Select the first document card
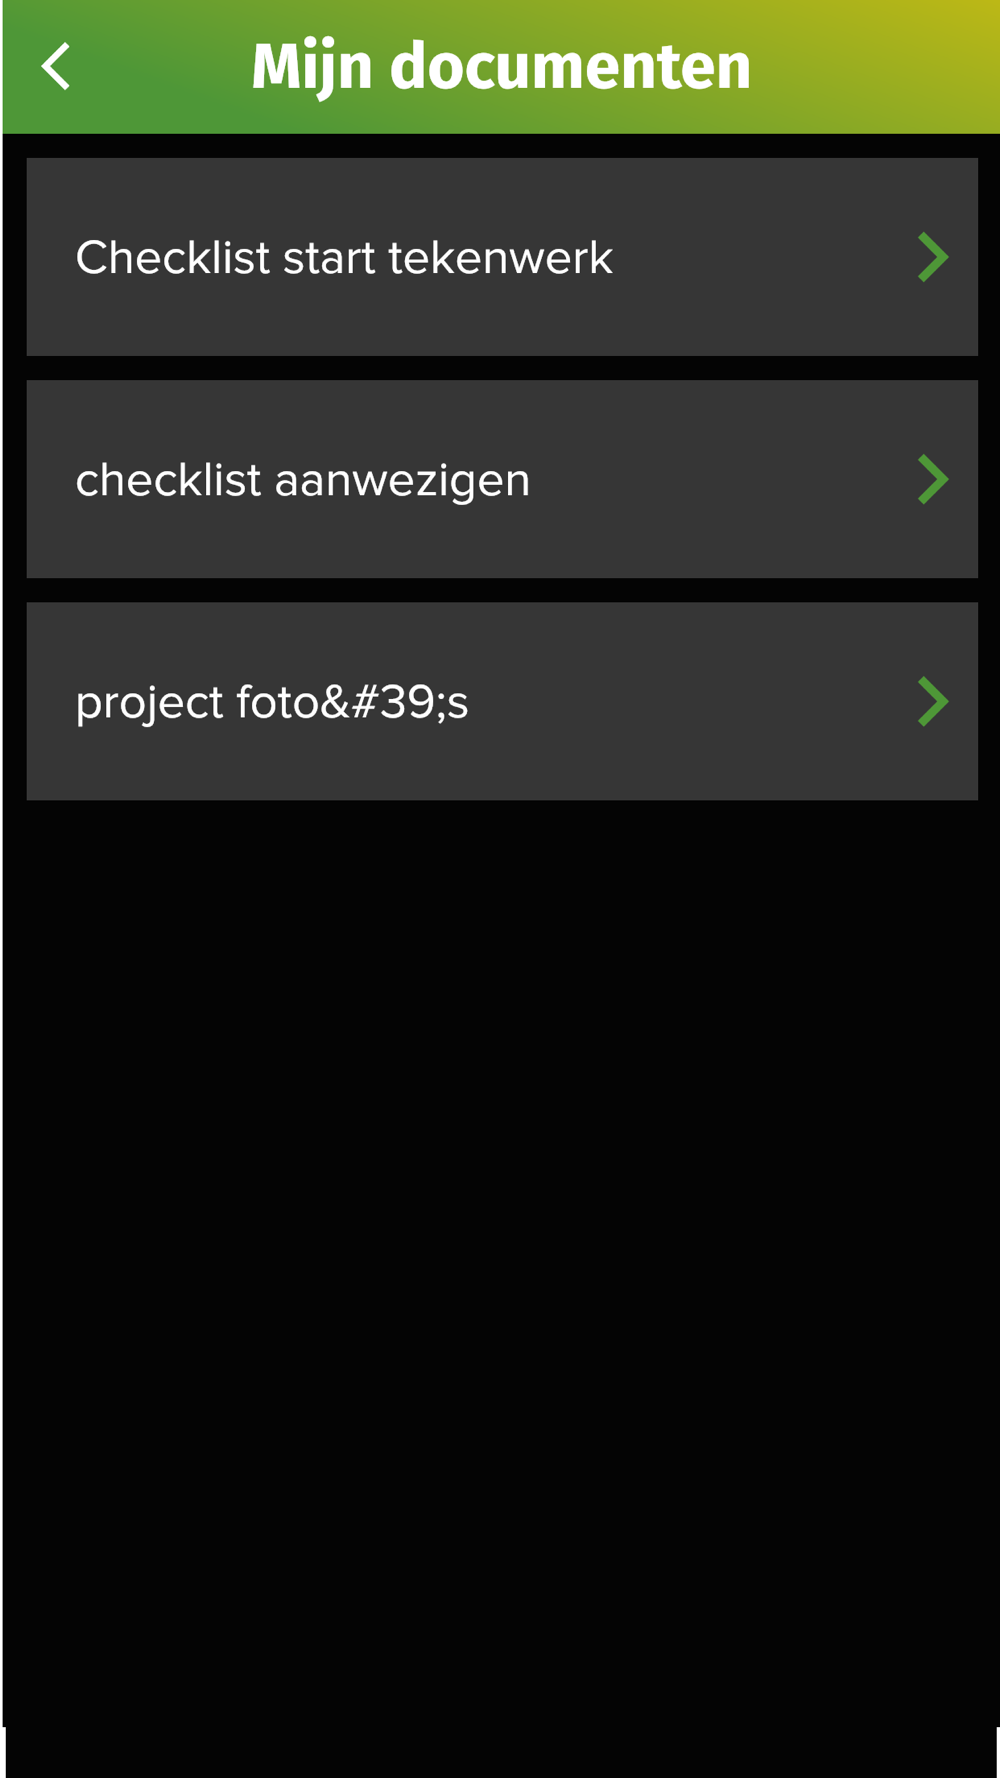Screen dimensions: 1000x1778 click(x=502, y=257)
